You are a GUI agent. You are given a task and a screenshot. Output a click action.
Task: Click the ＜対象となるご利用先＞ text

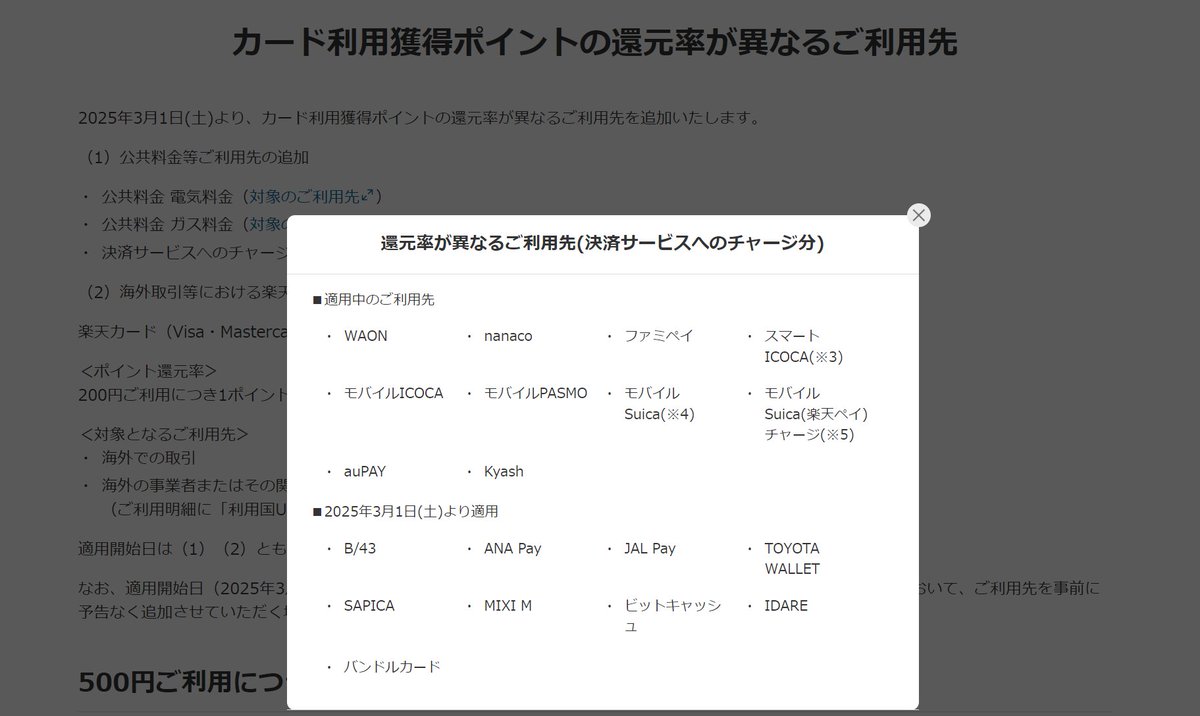click(163, 434)
